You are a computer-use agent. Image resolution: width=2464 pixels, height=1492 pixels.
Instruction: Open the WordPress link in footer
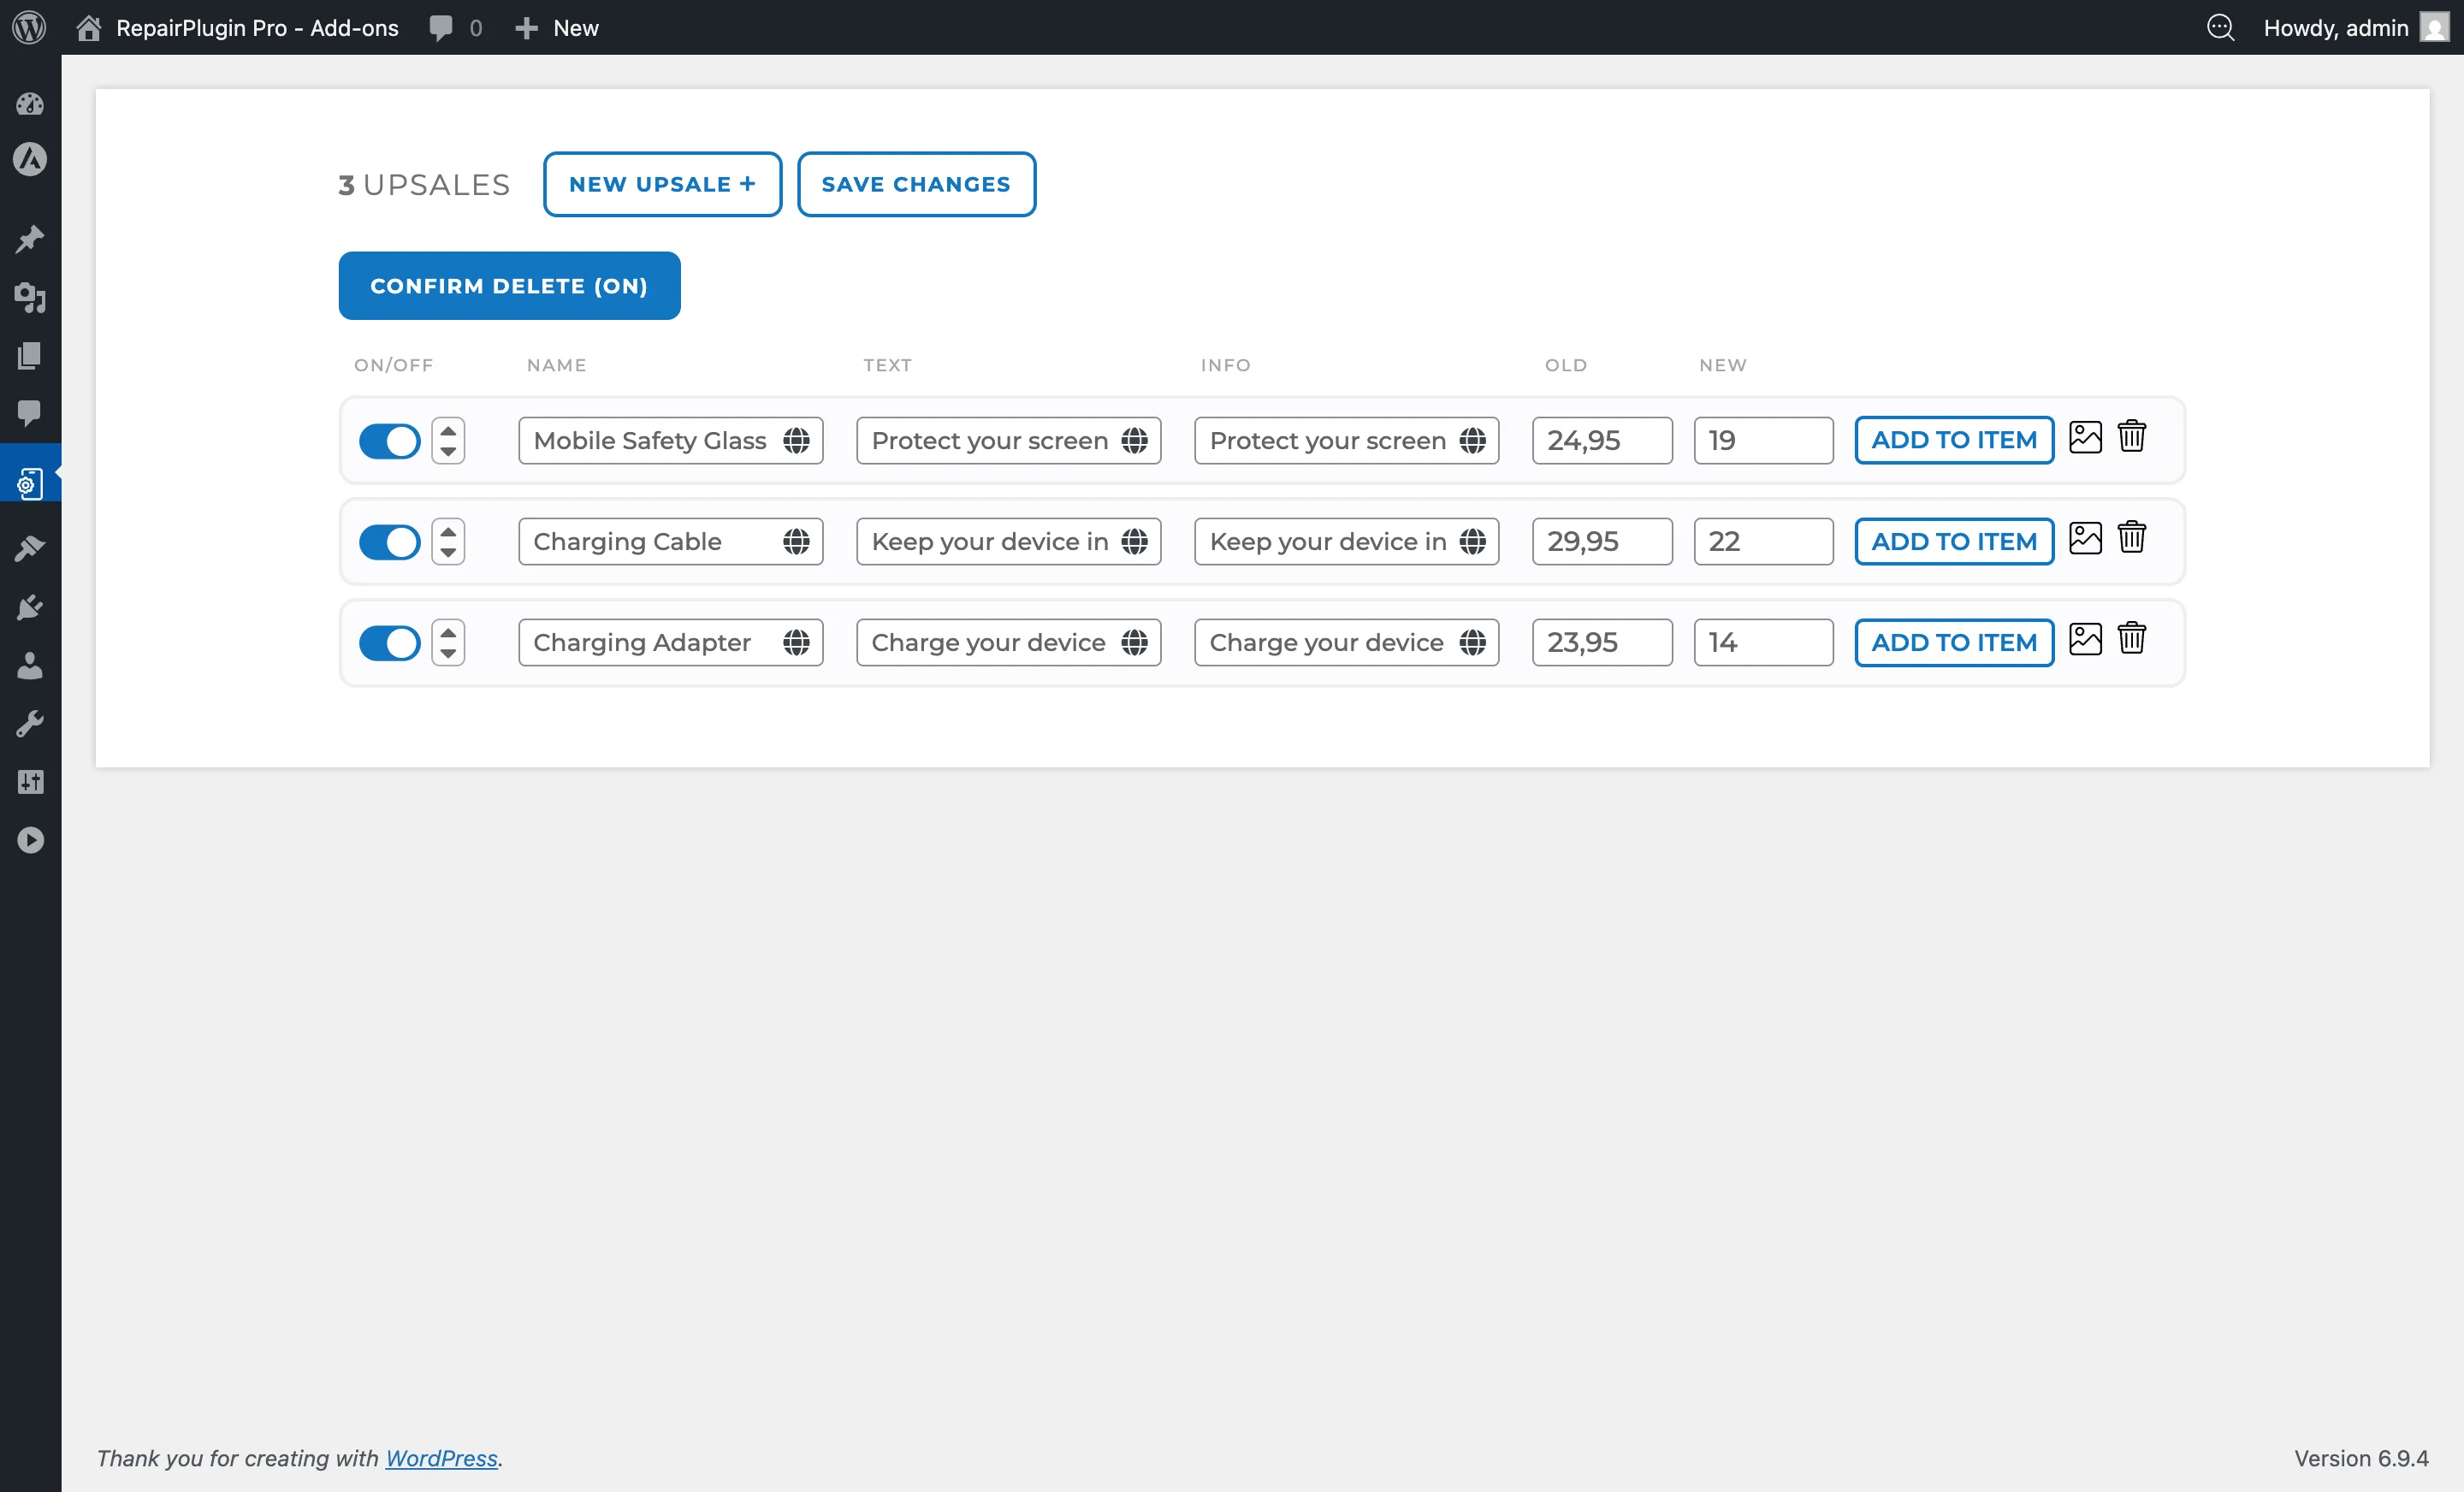pos(441,1458)
